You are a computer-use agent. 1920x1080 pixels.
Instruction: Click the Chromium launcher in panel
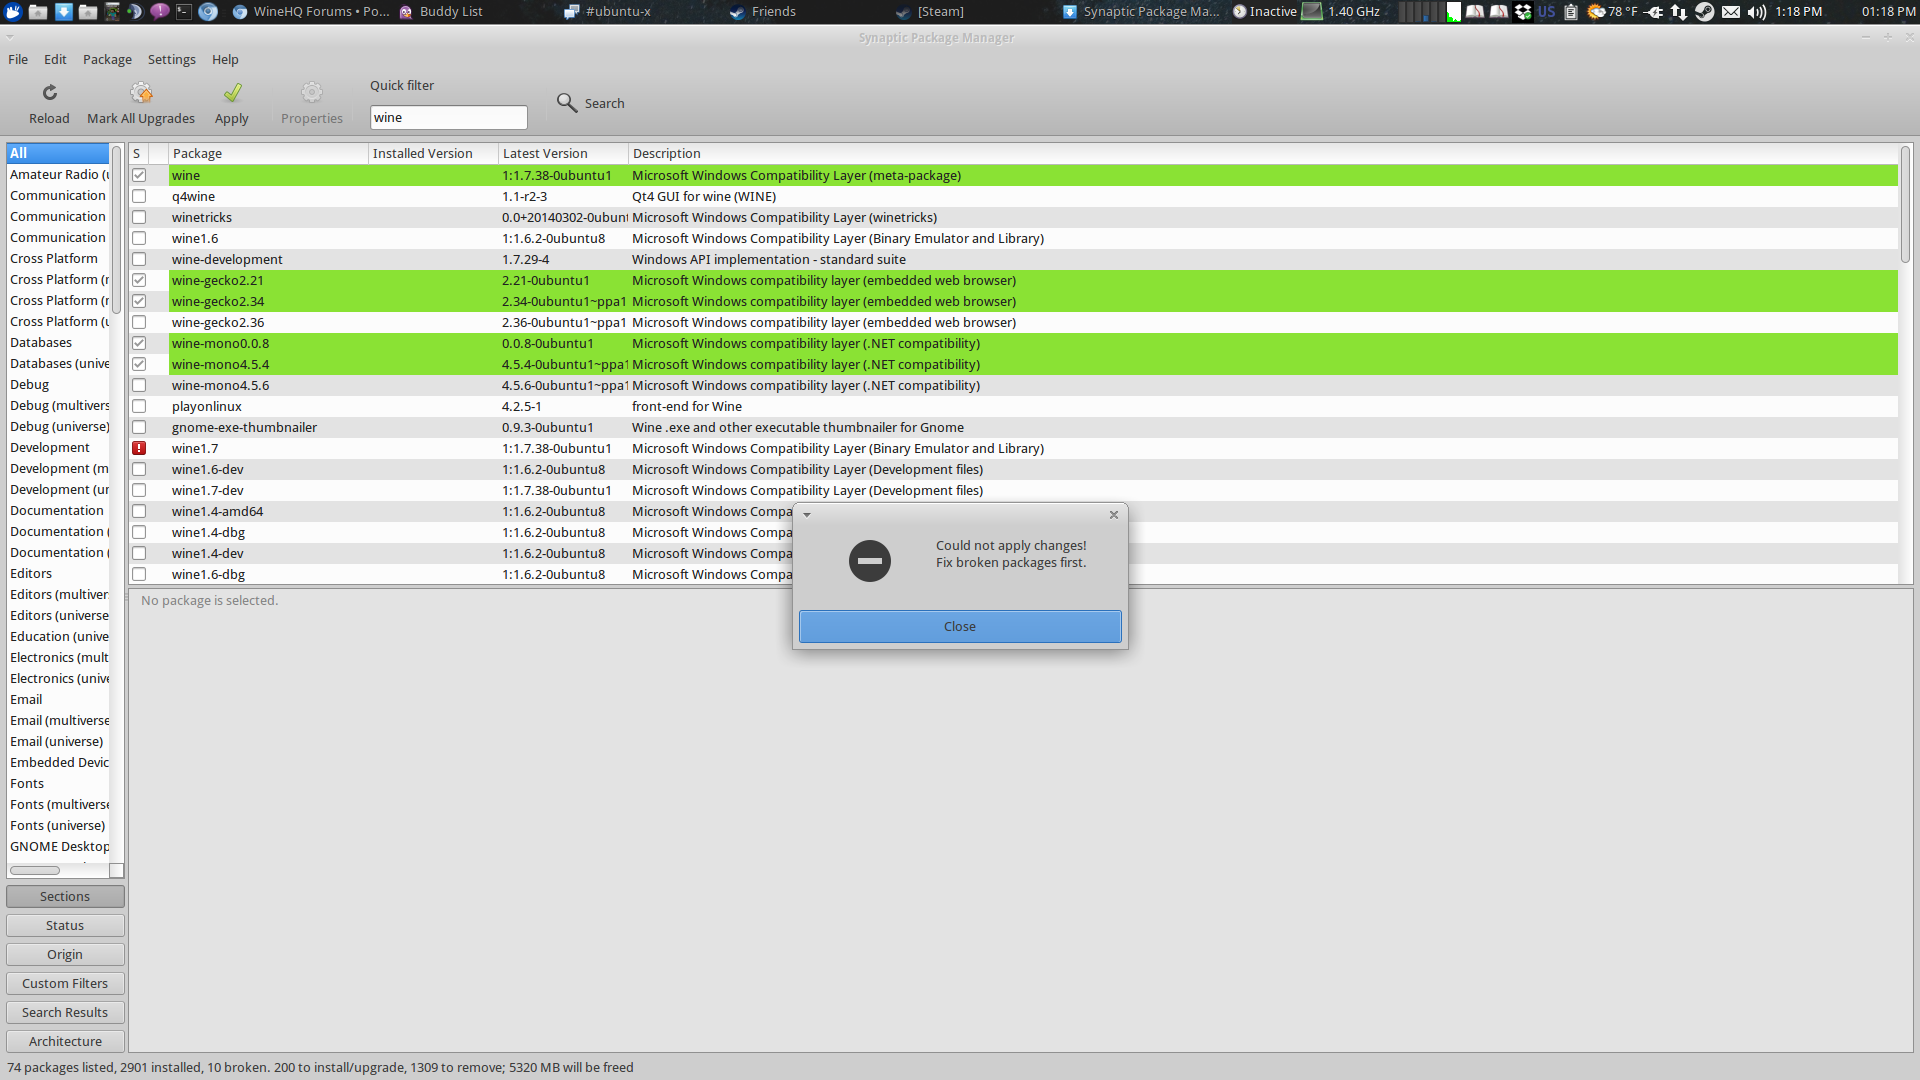pos(208,12)
